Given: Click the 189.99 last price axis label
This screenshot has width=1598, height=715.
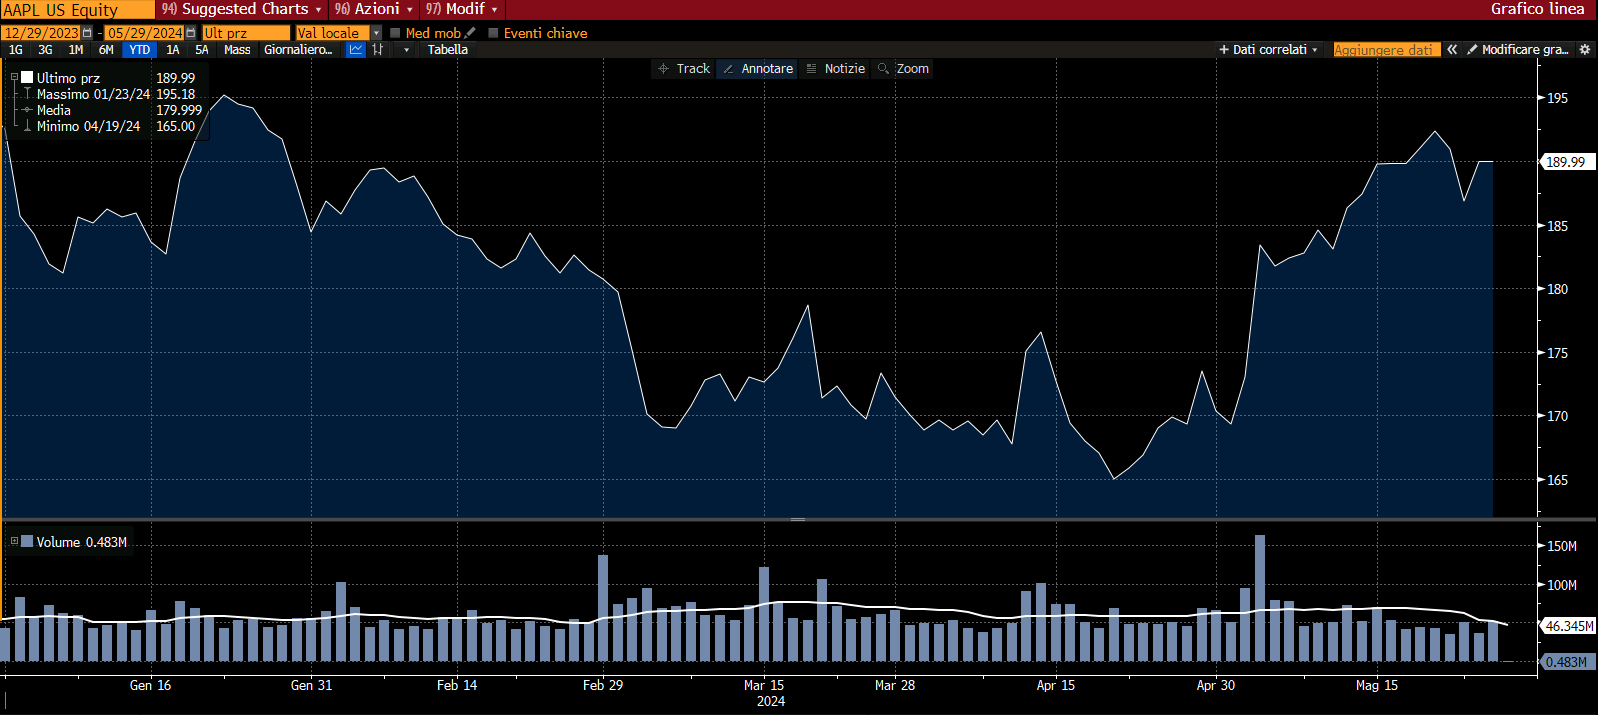Looking at the screenshot, I should [x=1566, y=162].
